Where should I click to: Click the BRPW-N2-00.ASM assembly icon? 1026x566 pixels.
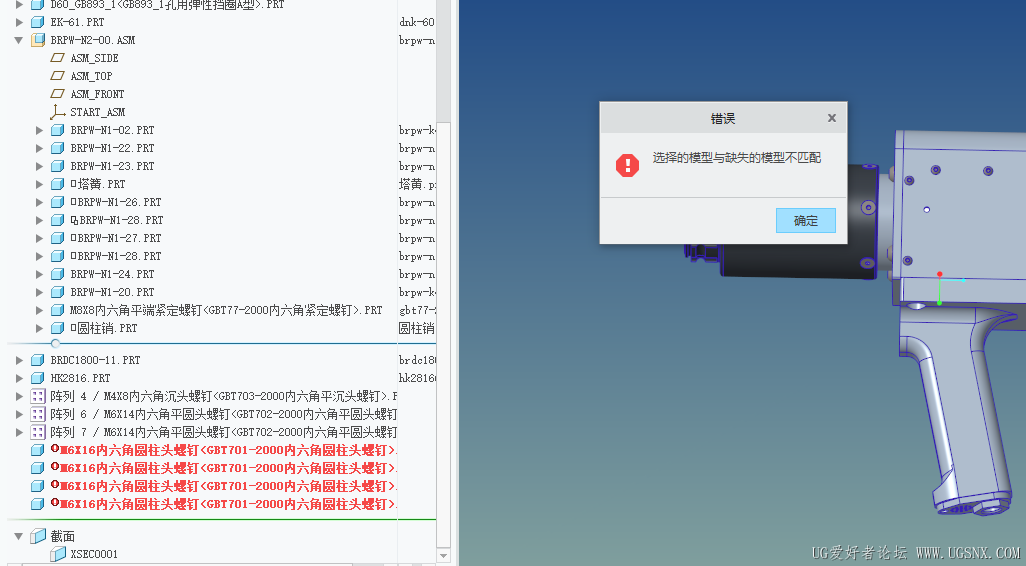pos(38,40)
